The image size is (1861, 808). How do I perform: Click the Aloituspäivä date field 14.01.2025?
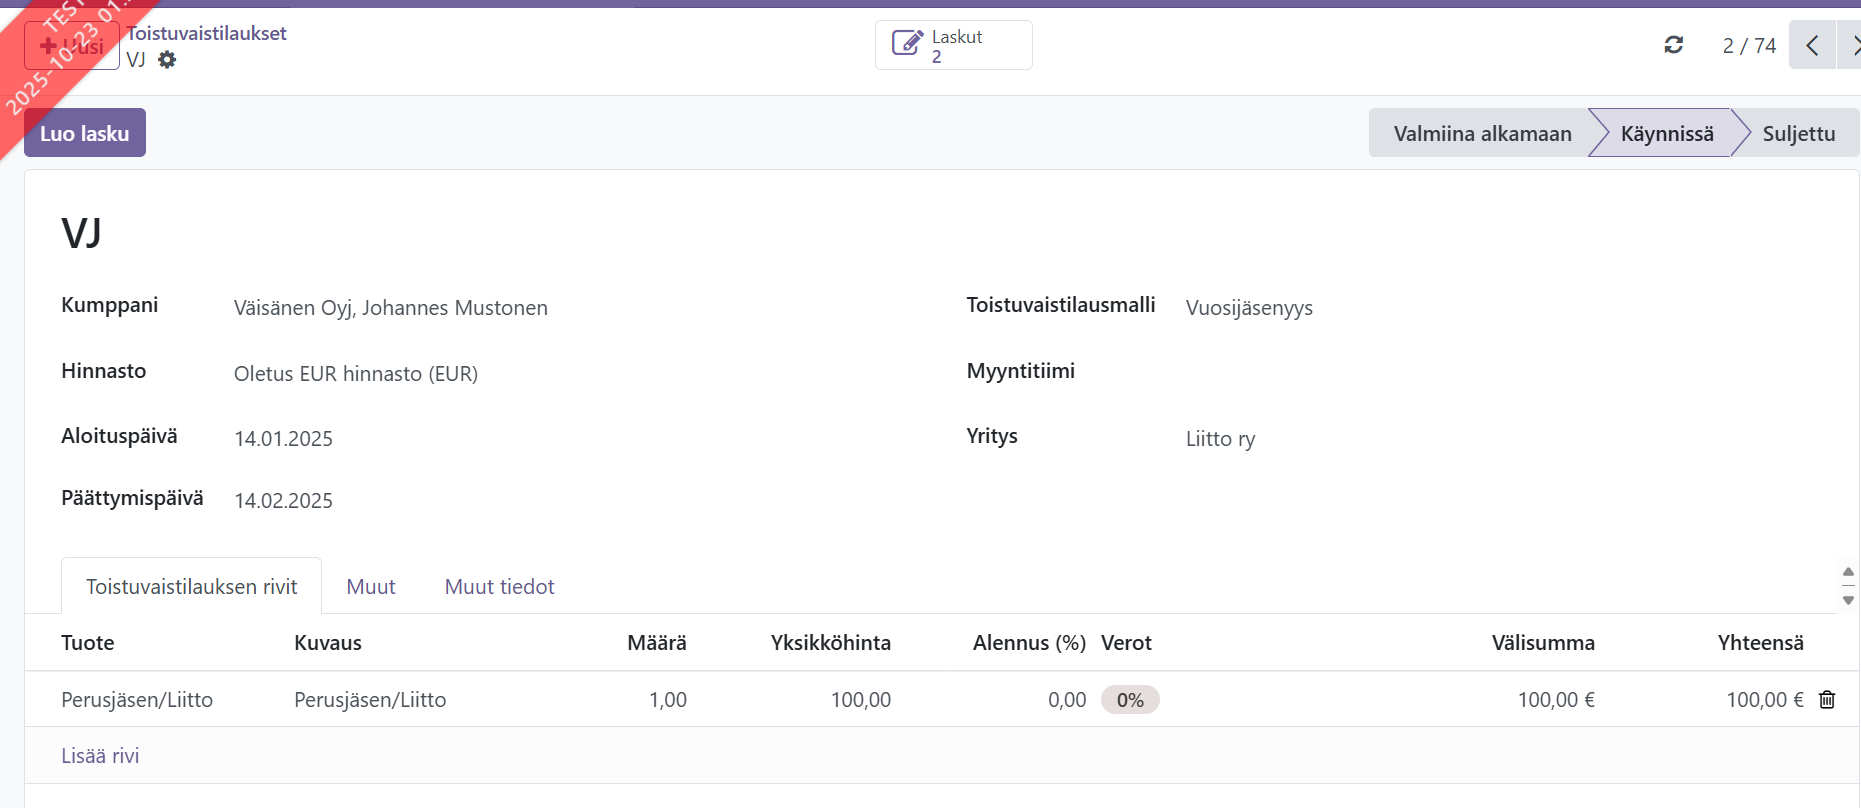pos(283,439)
